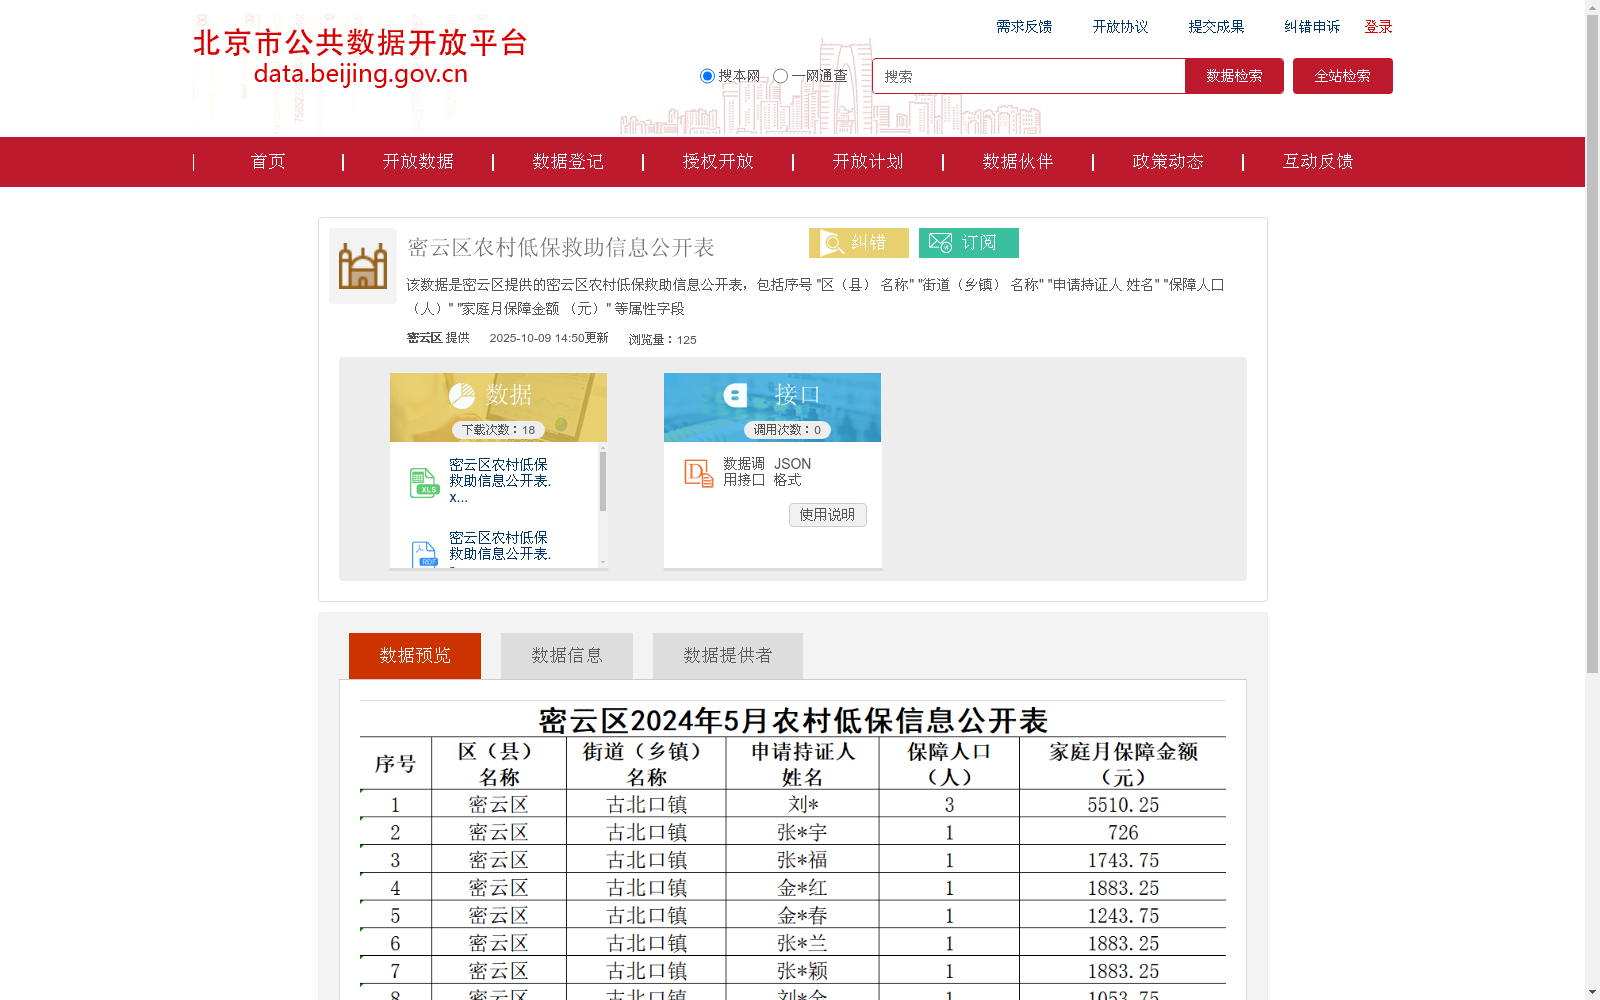Image resolution: width=1600 pixels, height=1000 pixels.
Task: Open 数据伙伴 navigation menu item
Action: 1018,162
